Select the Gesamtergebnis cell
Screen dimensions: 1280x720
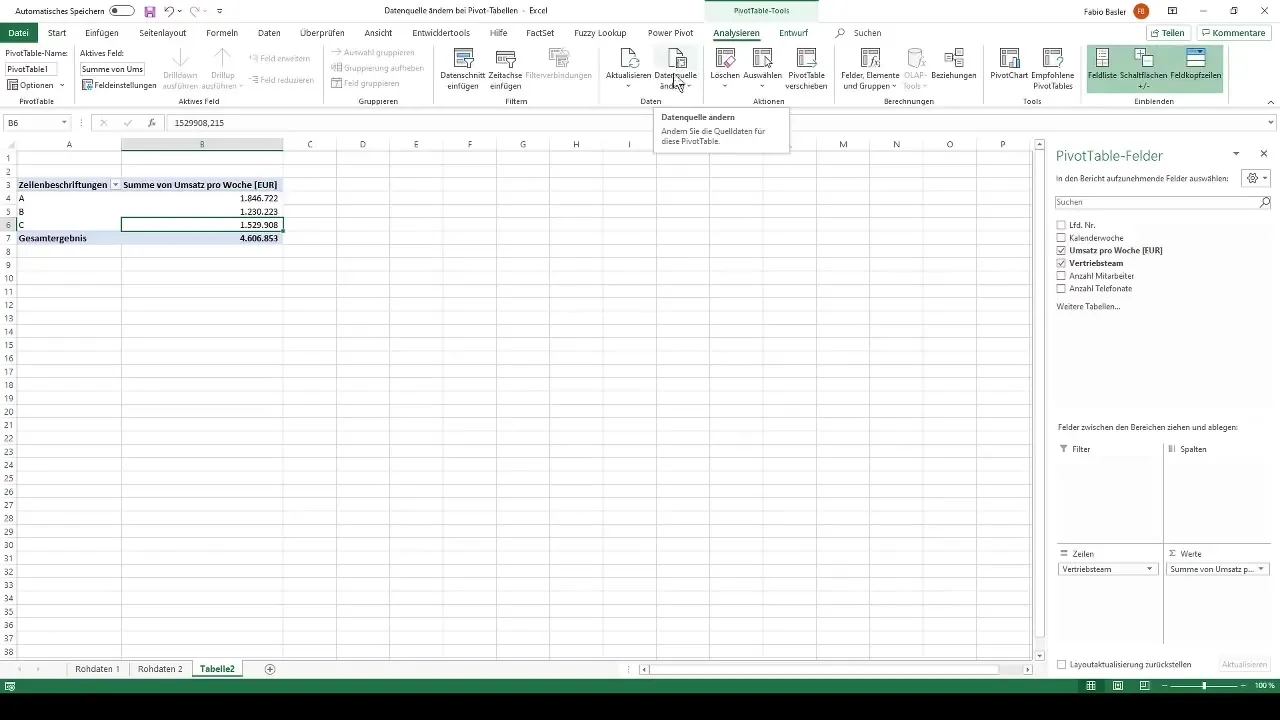[69, 238]
